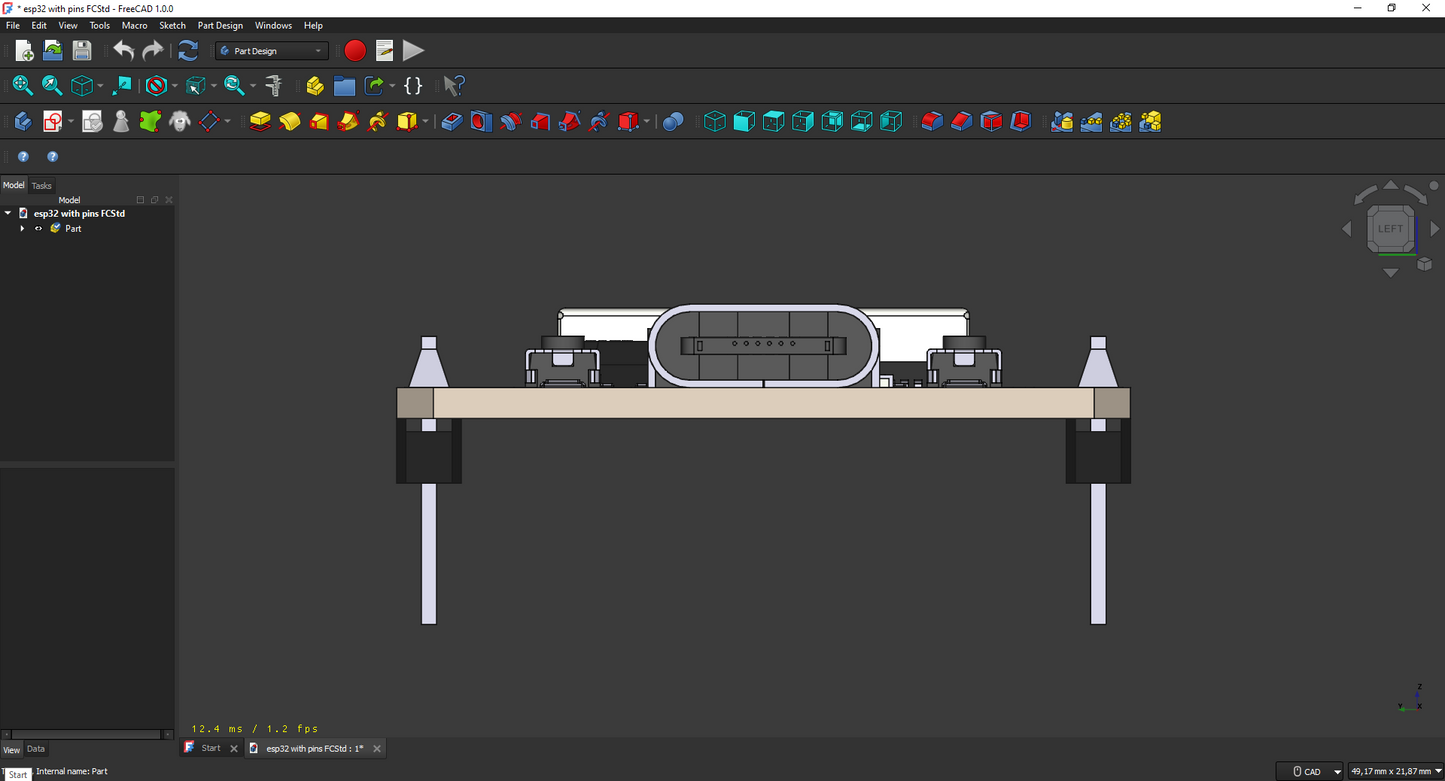Viewport: 1445px width, 781px height.
Task: Click the red macro record button
Action: (355, 51)
